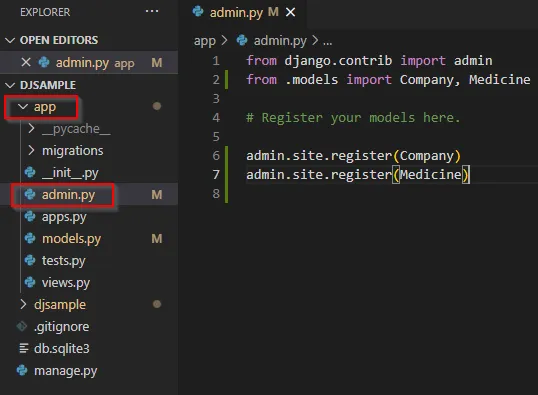The height and width of the screenshot is (395, 538).
Task: Expand the migrations folder
Action: [31, 150]
